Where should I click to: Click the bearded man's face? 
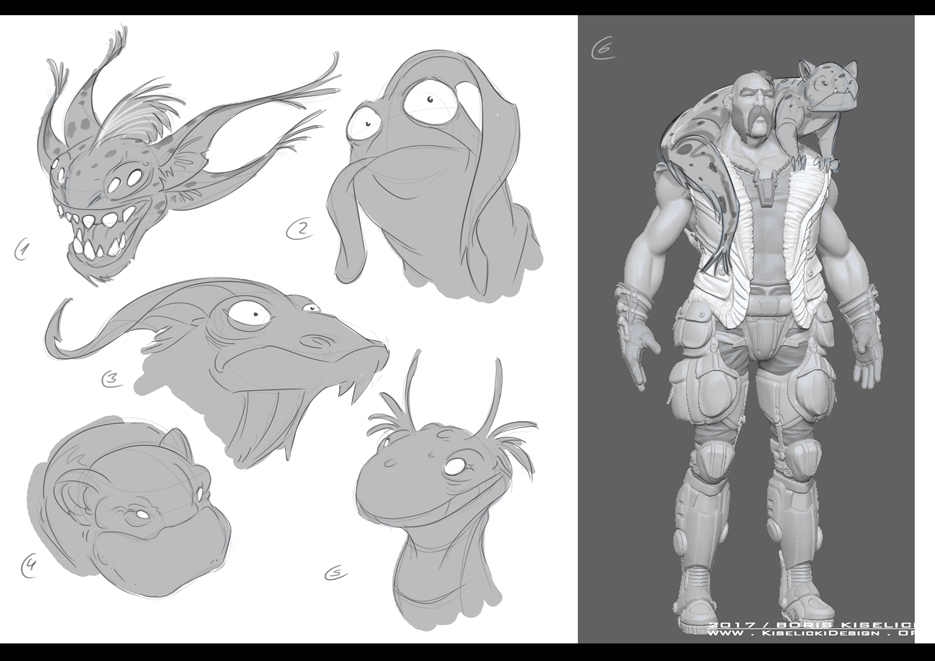pos(754,107)
